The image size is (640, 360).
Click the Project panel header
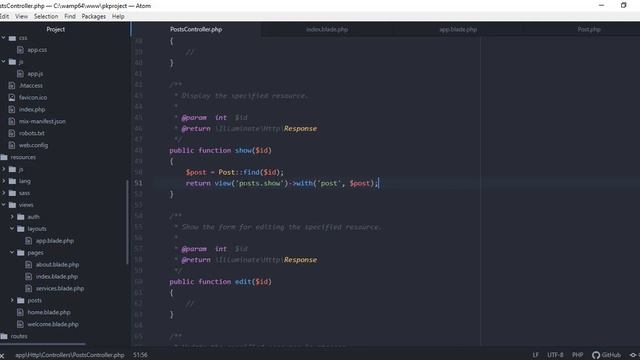[x=56, y=29]
